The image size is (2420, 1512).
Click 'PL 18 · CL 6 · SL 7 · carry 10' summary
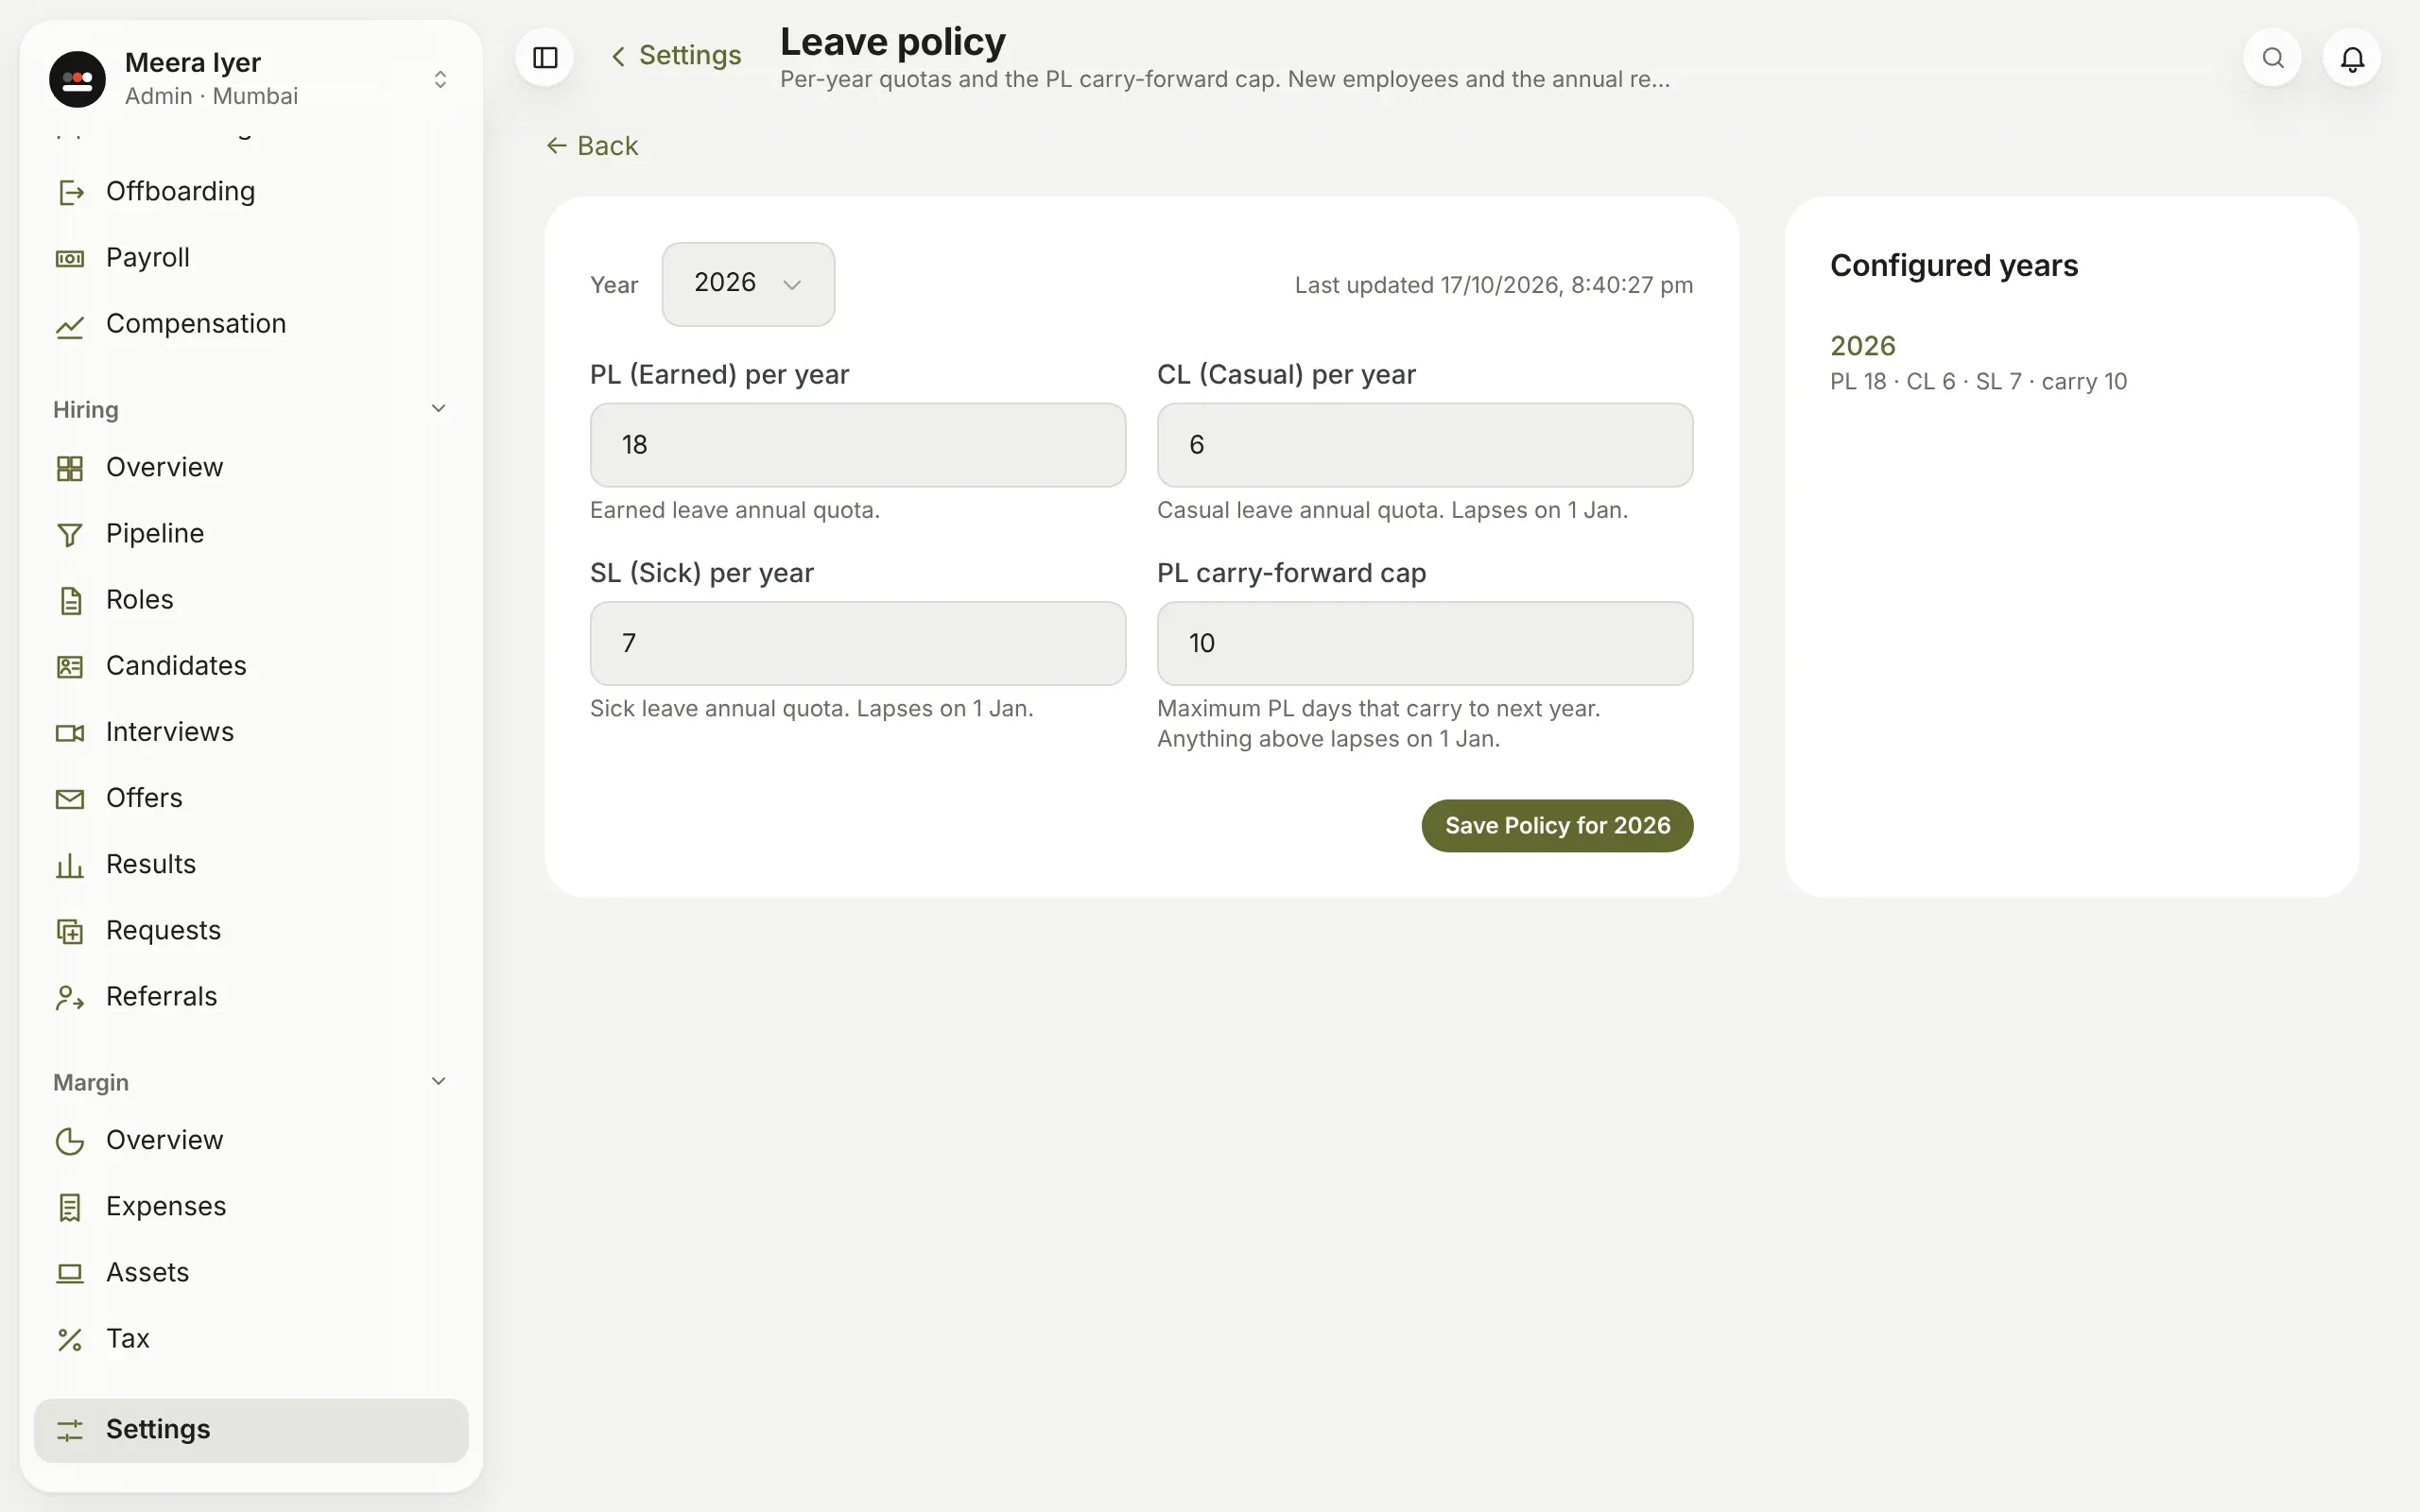pyautogui.click(x=1978, y=382)
